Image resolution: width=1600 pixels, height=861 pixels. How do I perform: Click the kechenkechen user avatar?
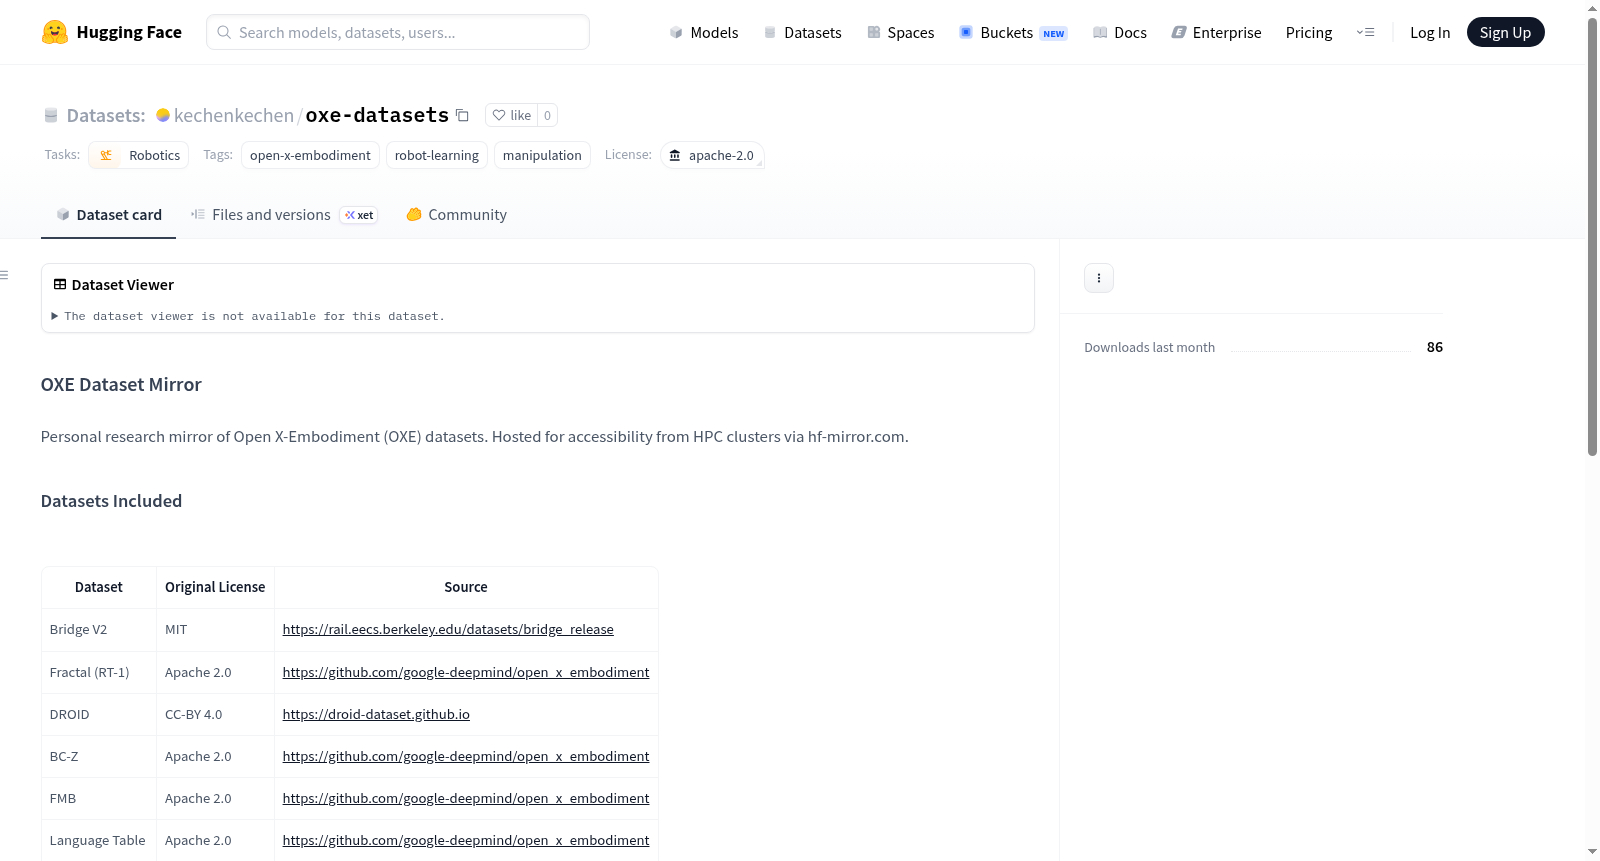(163, 115)
